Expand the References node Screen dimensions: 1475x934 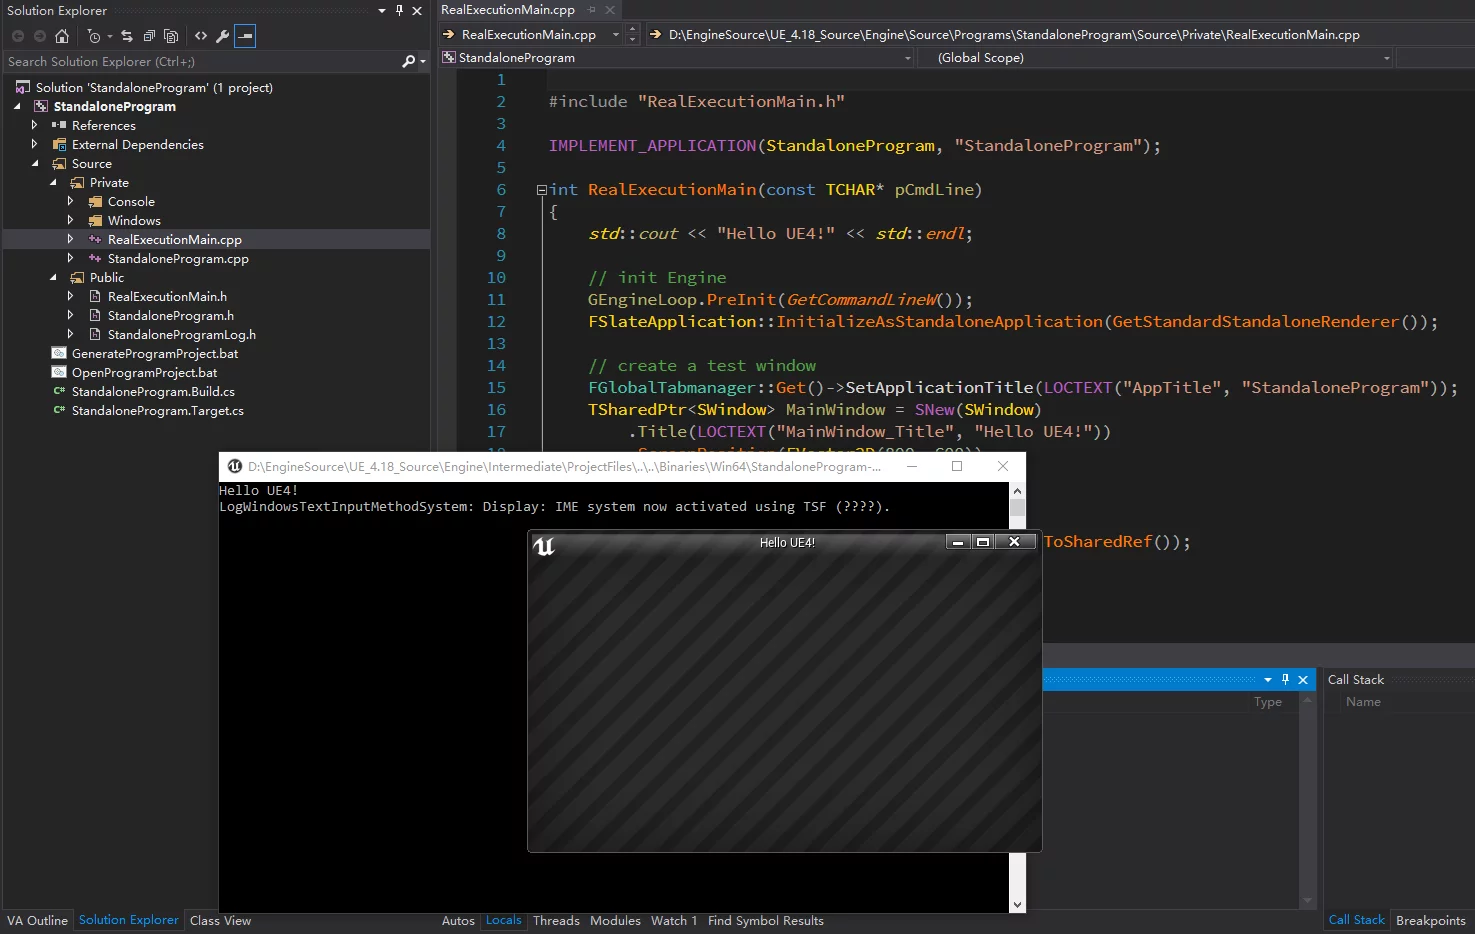pos(35,126)
